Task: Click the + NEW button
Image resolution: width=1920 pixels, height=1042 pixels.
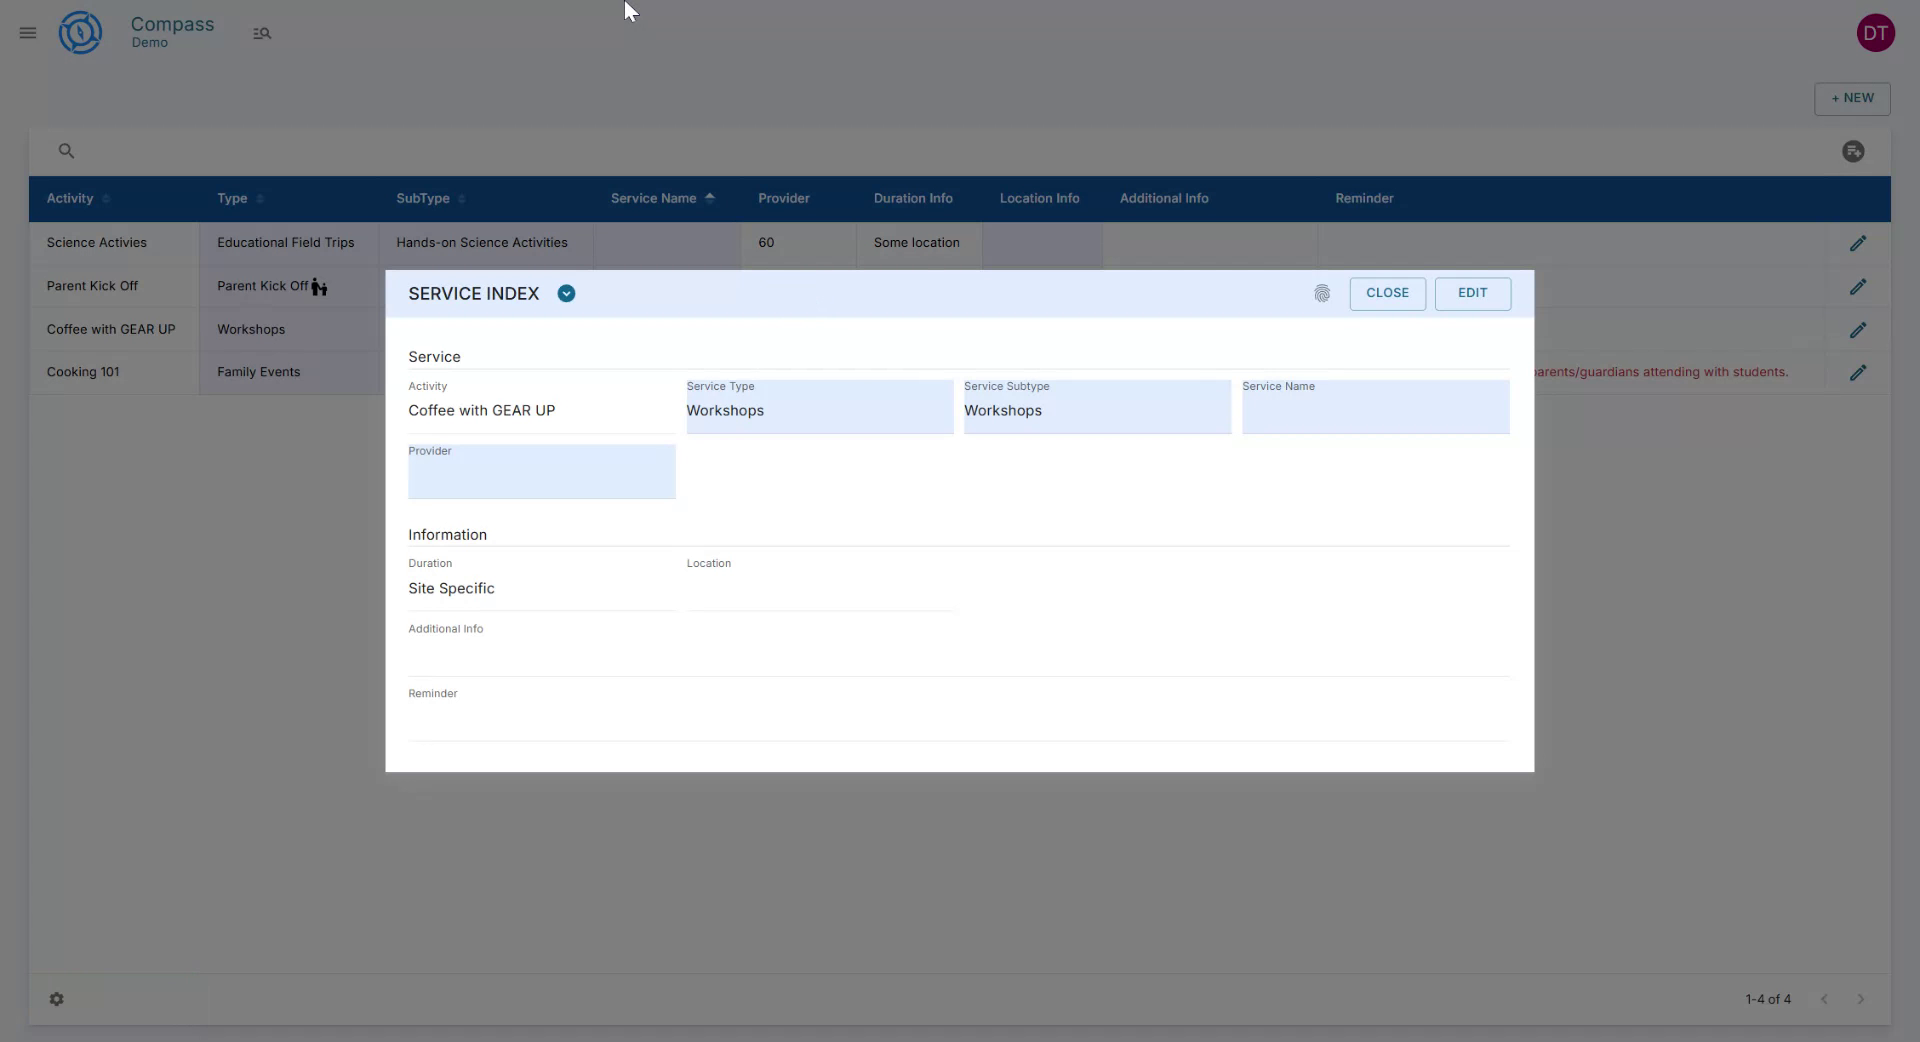Action: point(1852,98)
